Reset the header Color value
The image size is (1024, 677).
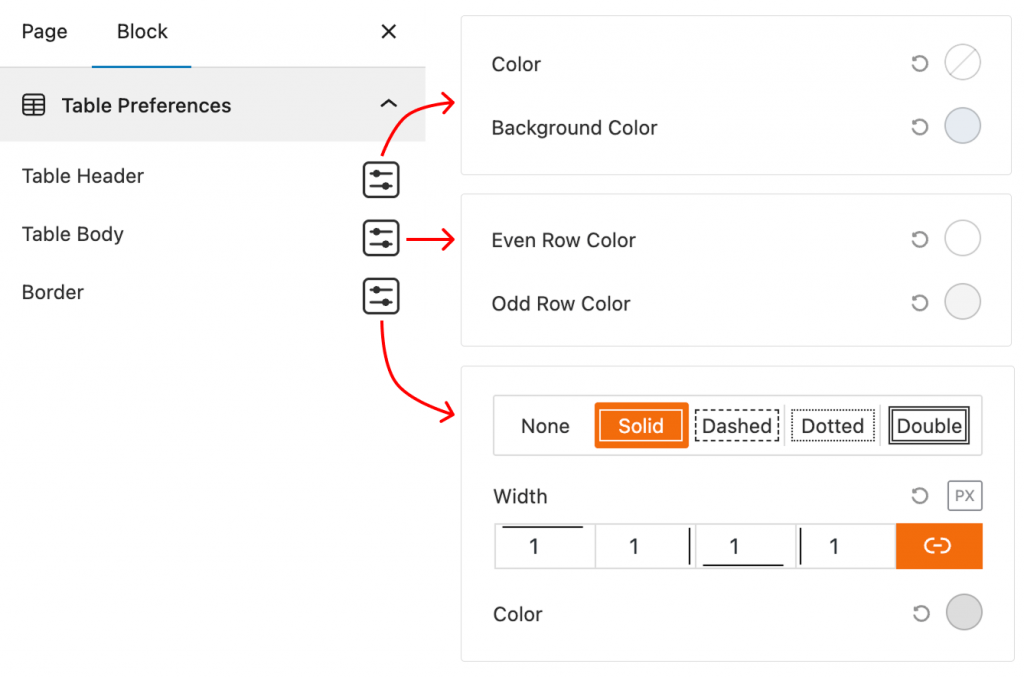click(919, 64)
